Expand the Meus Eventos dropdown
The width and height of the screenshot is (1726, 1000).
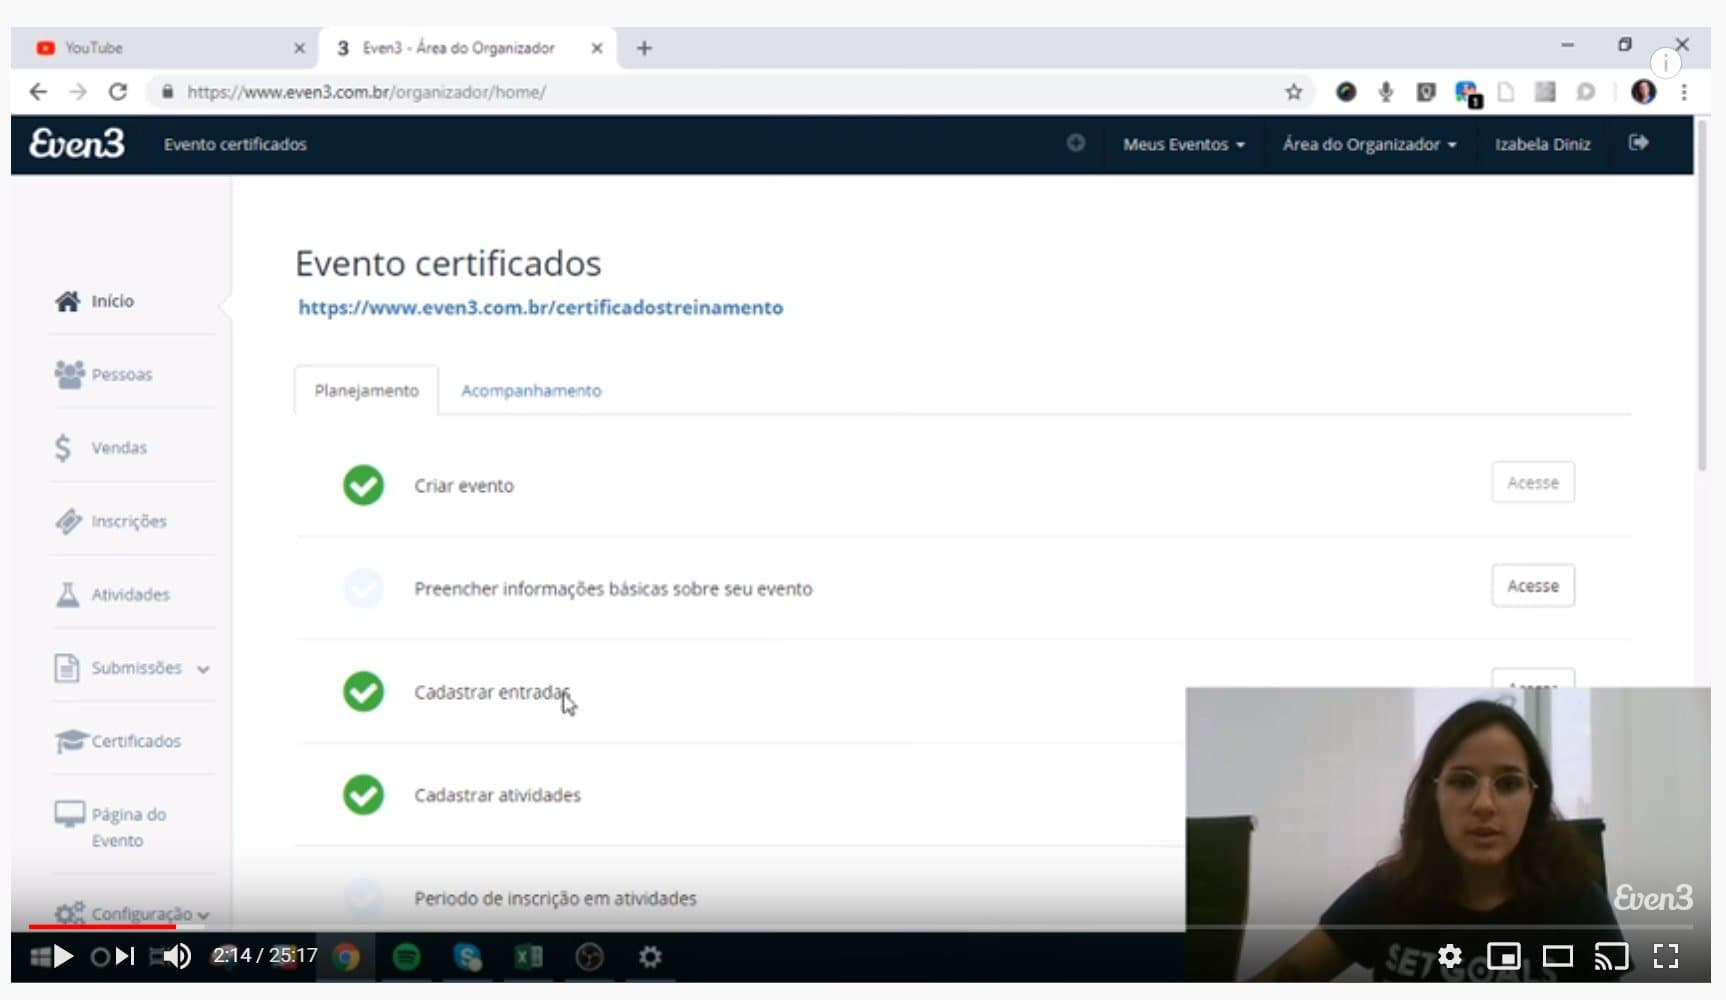(1183, 144)
